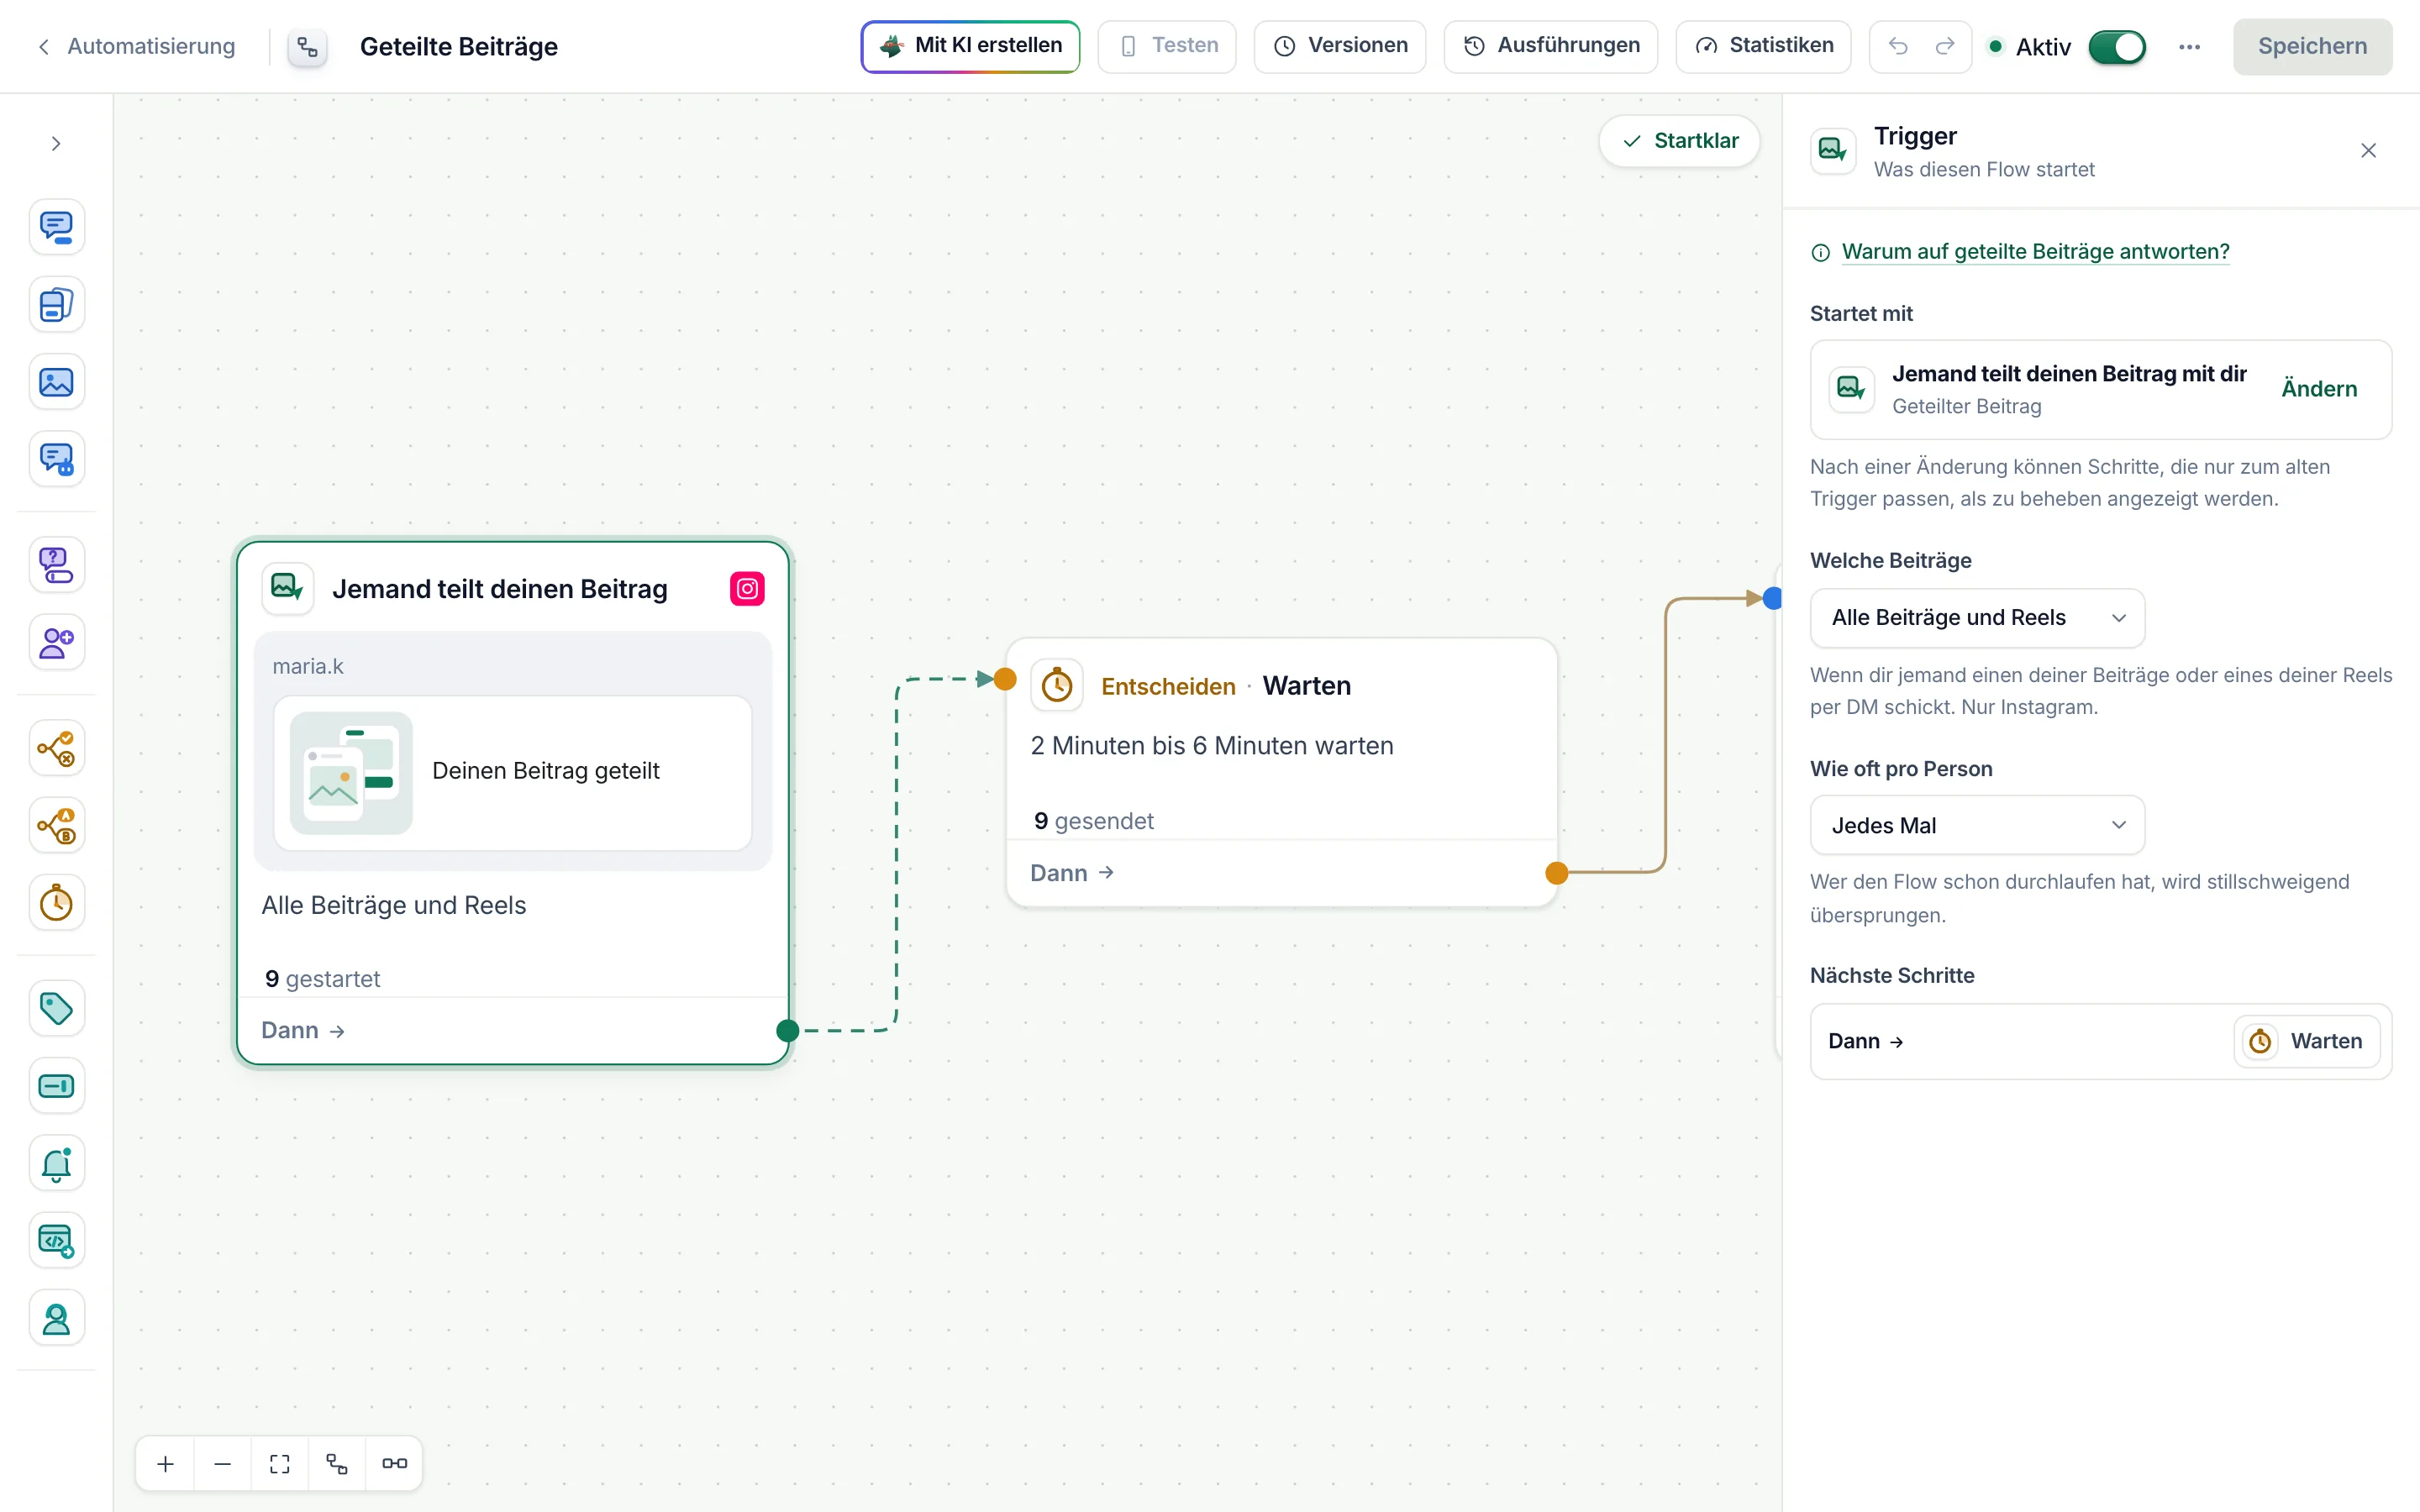This screenshot has height=1512, width=2420.
Task: Add a condition branch step (check/cross)
Action: (x=56, y=748)
